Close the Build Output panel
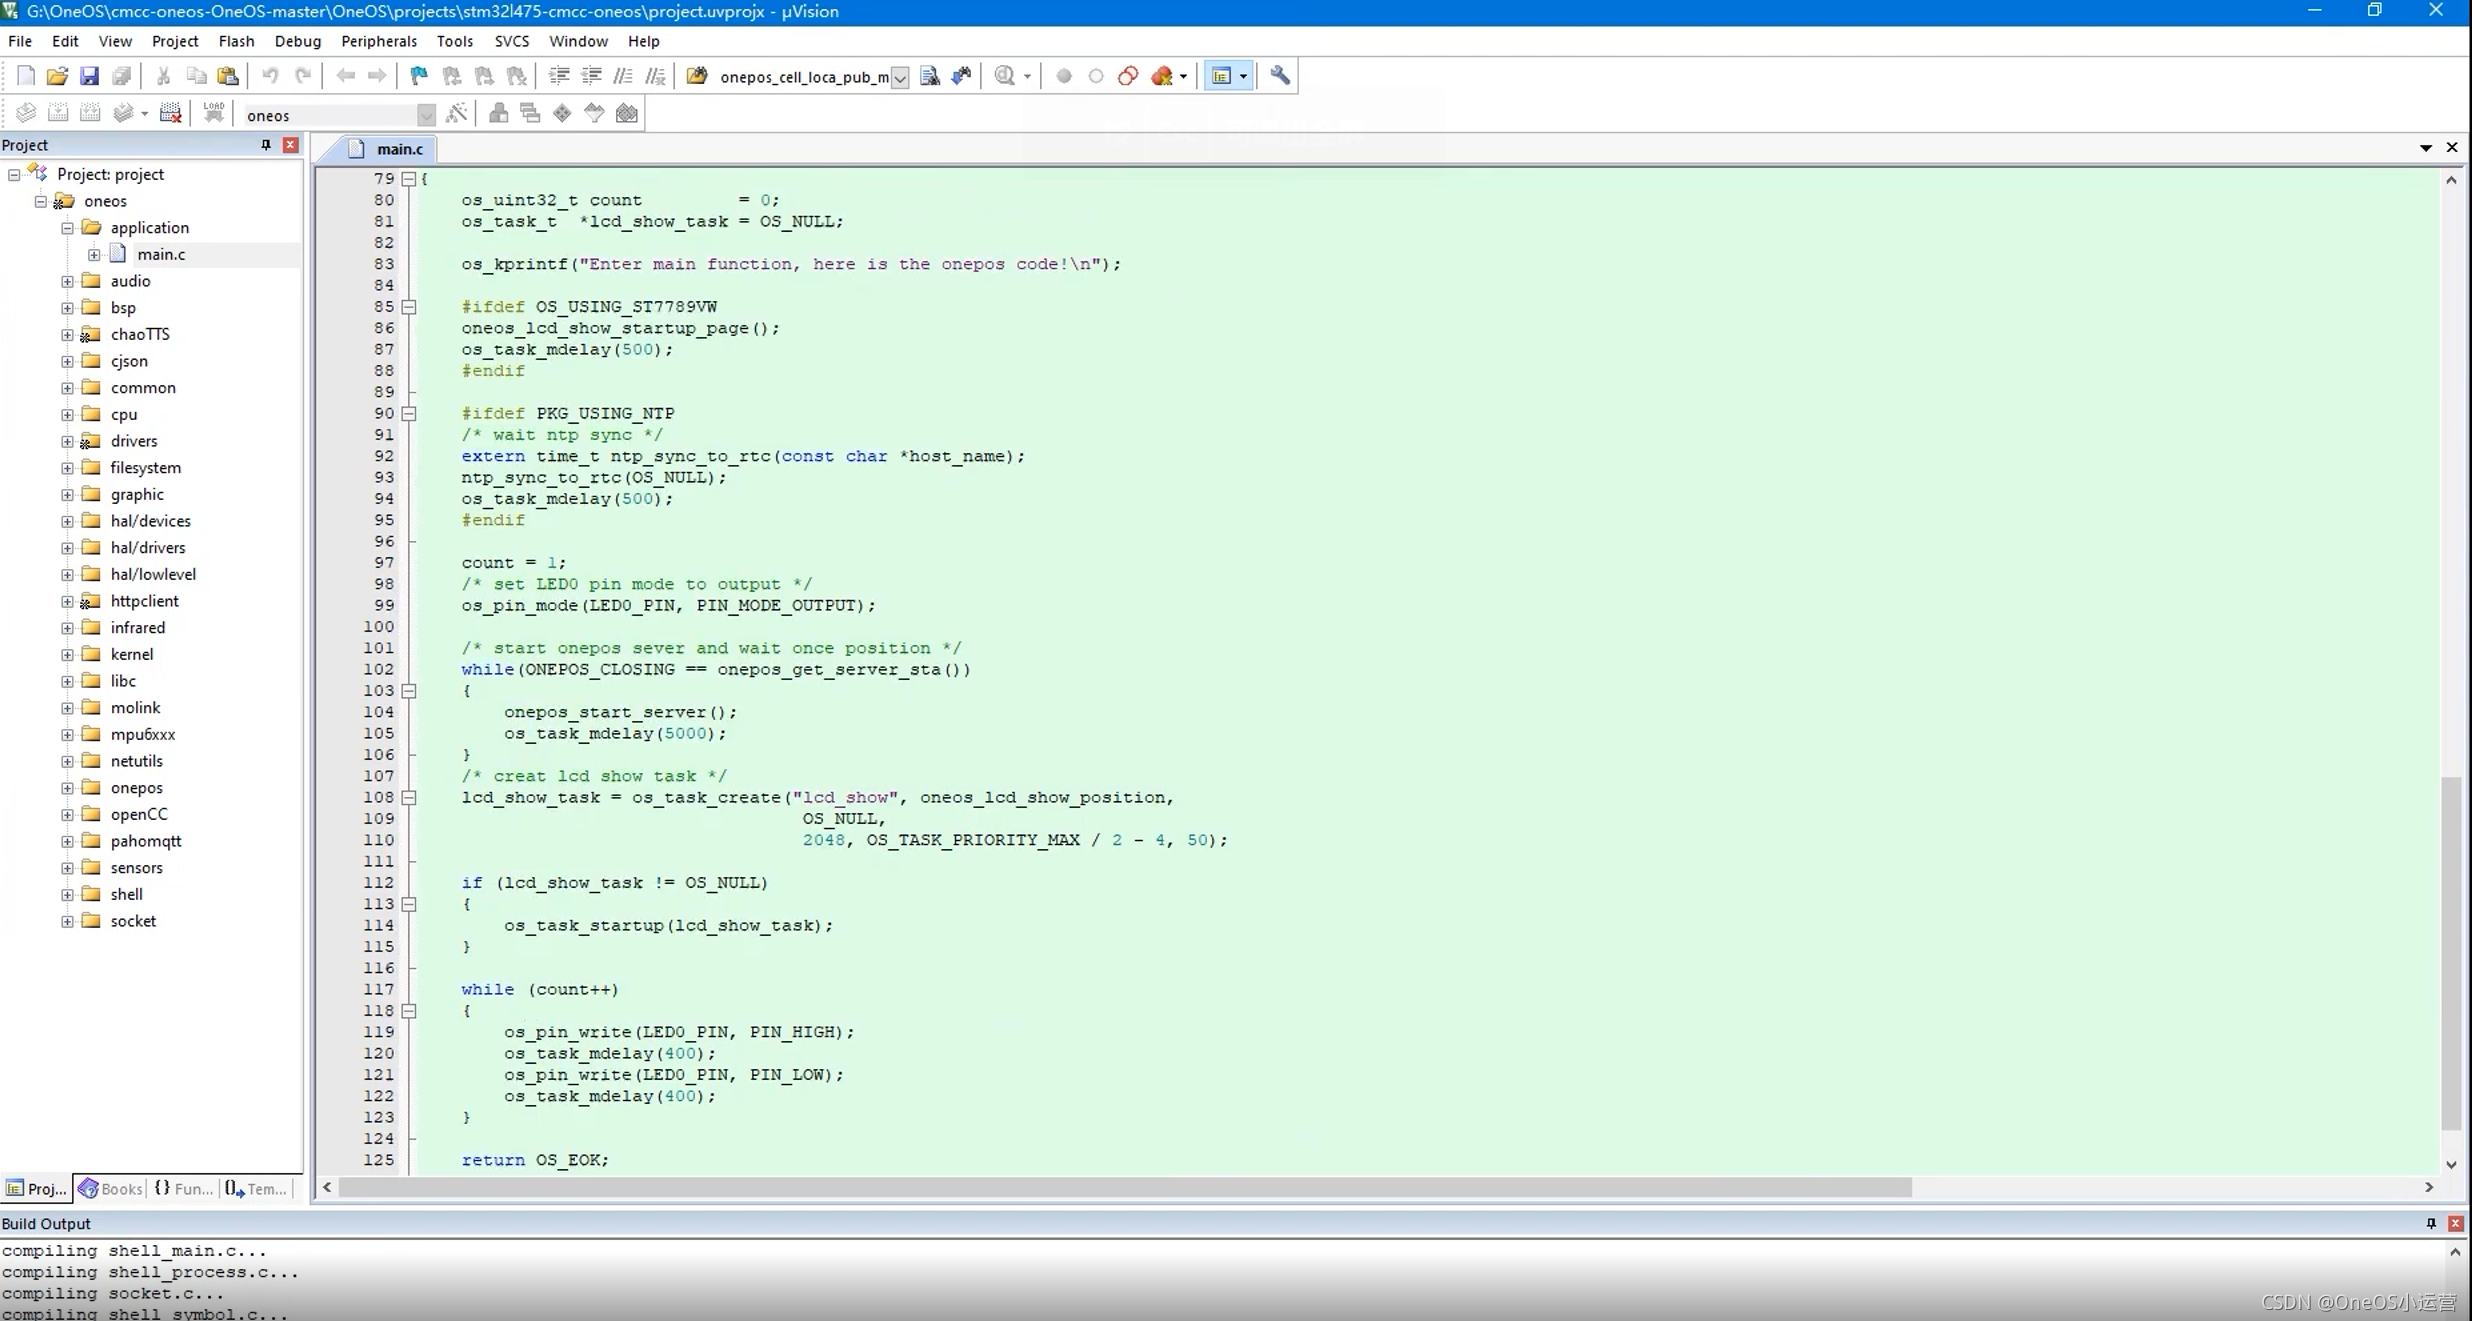The height and width of the screenshot is (1321, 2472). [2455, 1223]
